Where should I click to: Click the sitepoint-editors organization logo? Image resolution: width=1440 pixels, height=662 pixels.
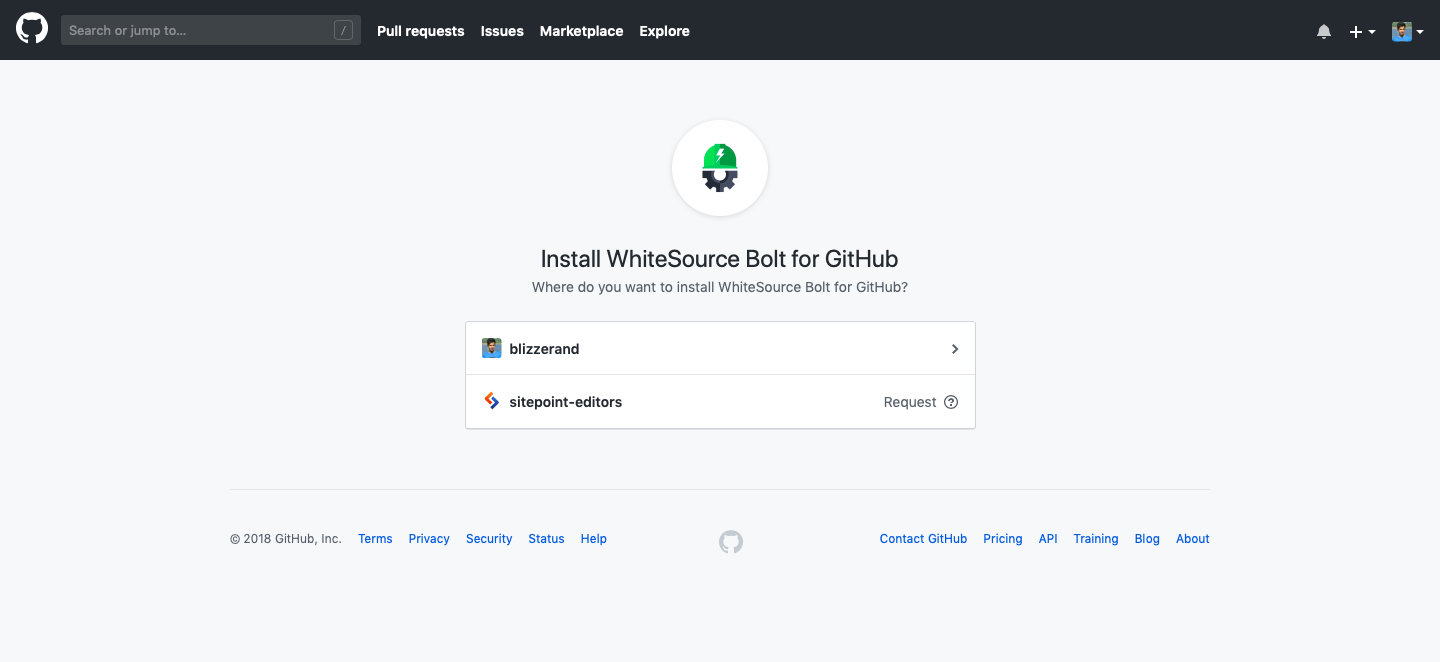(491, 401)
